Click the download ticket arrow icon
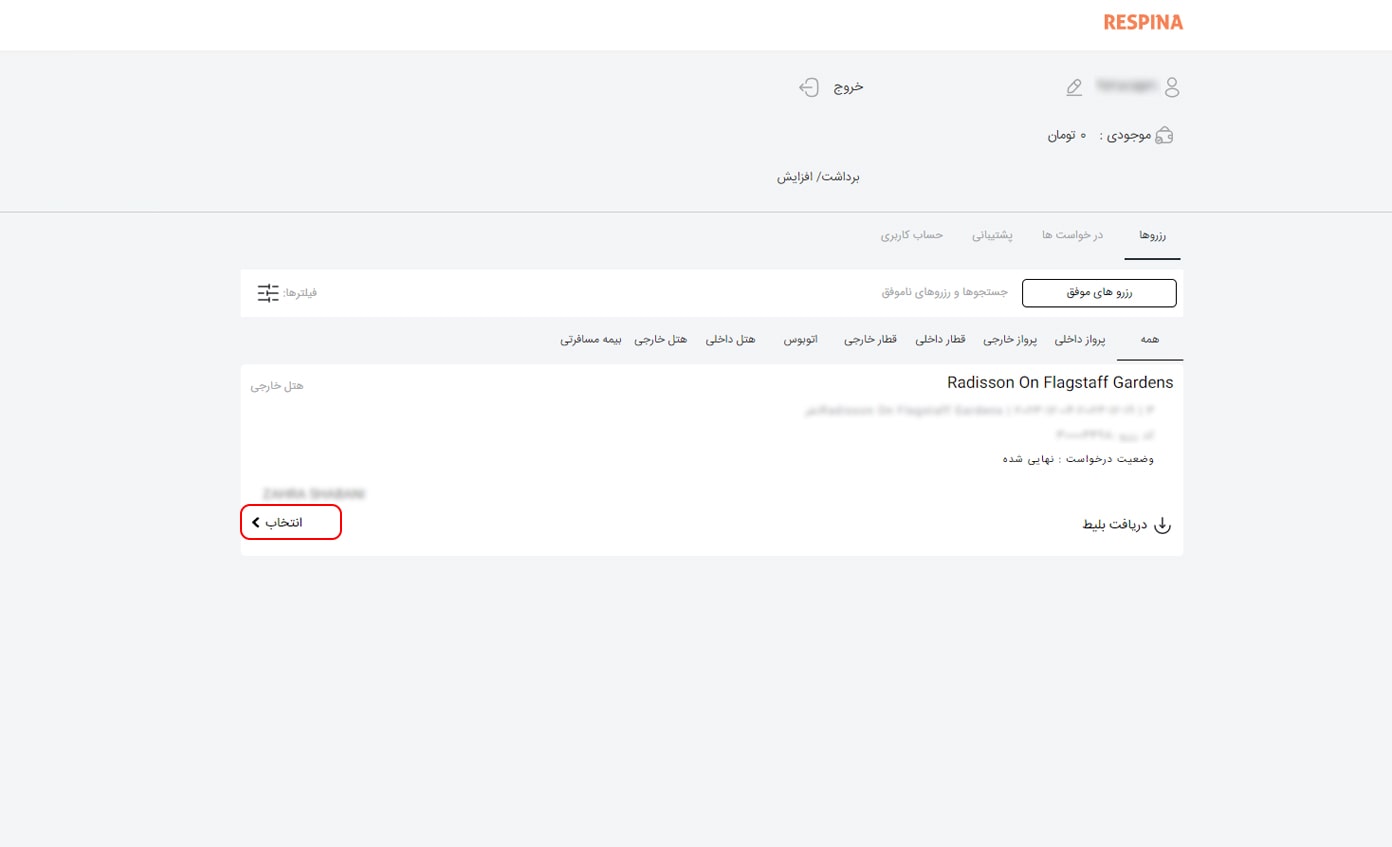The width and height of the screenshot is (1392, 847). (x=1162, y=525)
